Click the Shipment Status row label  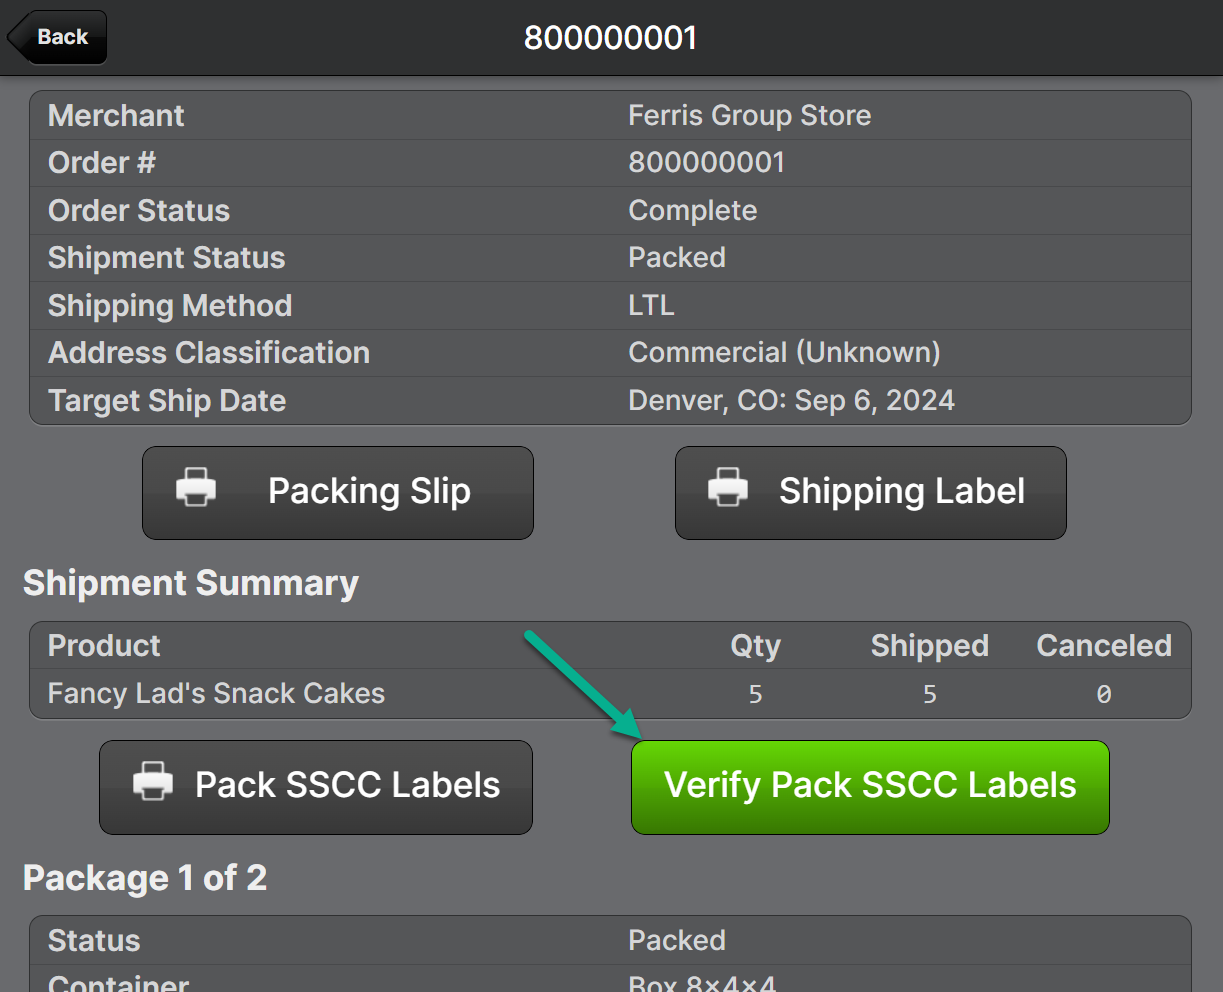166,258
